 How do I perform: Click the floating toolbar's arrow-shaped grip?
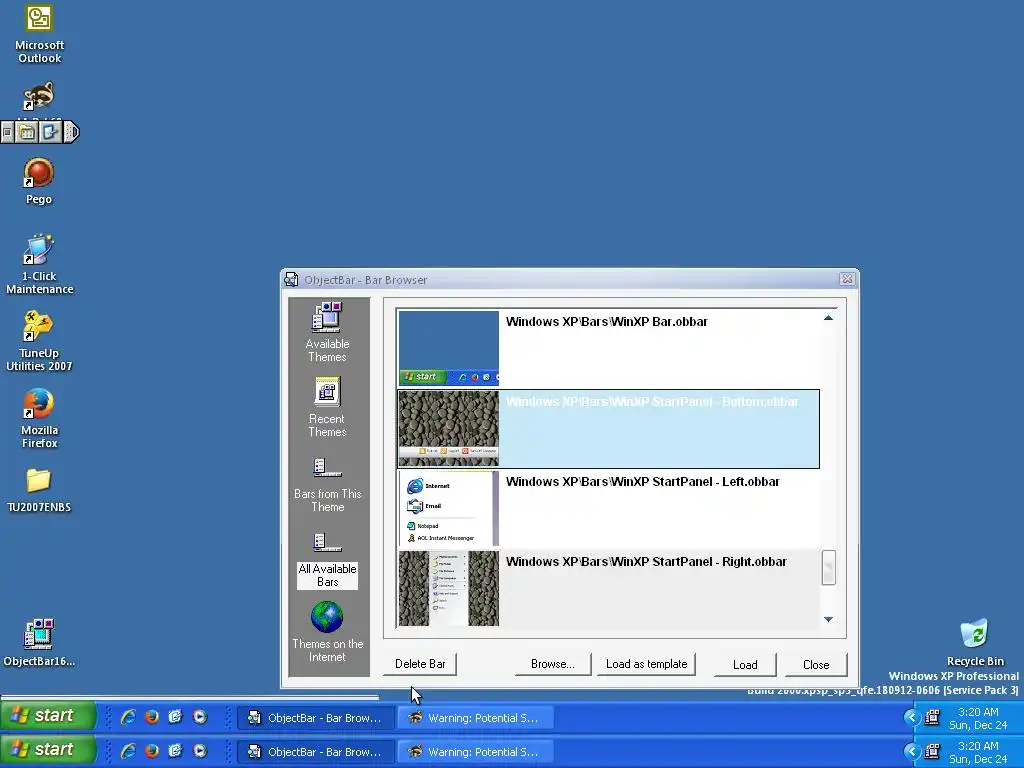71,133
